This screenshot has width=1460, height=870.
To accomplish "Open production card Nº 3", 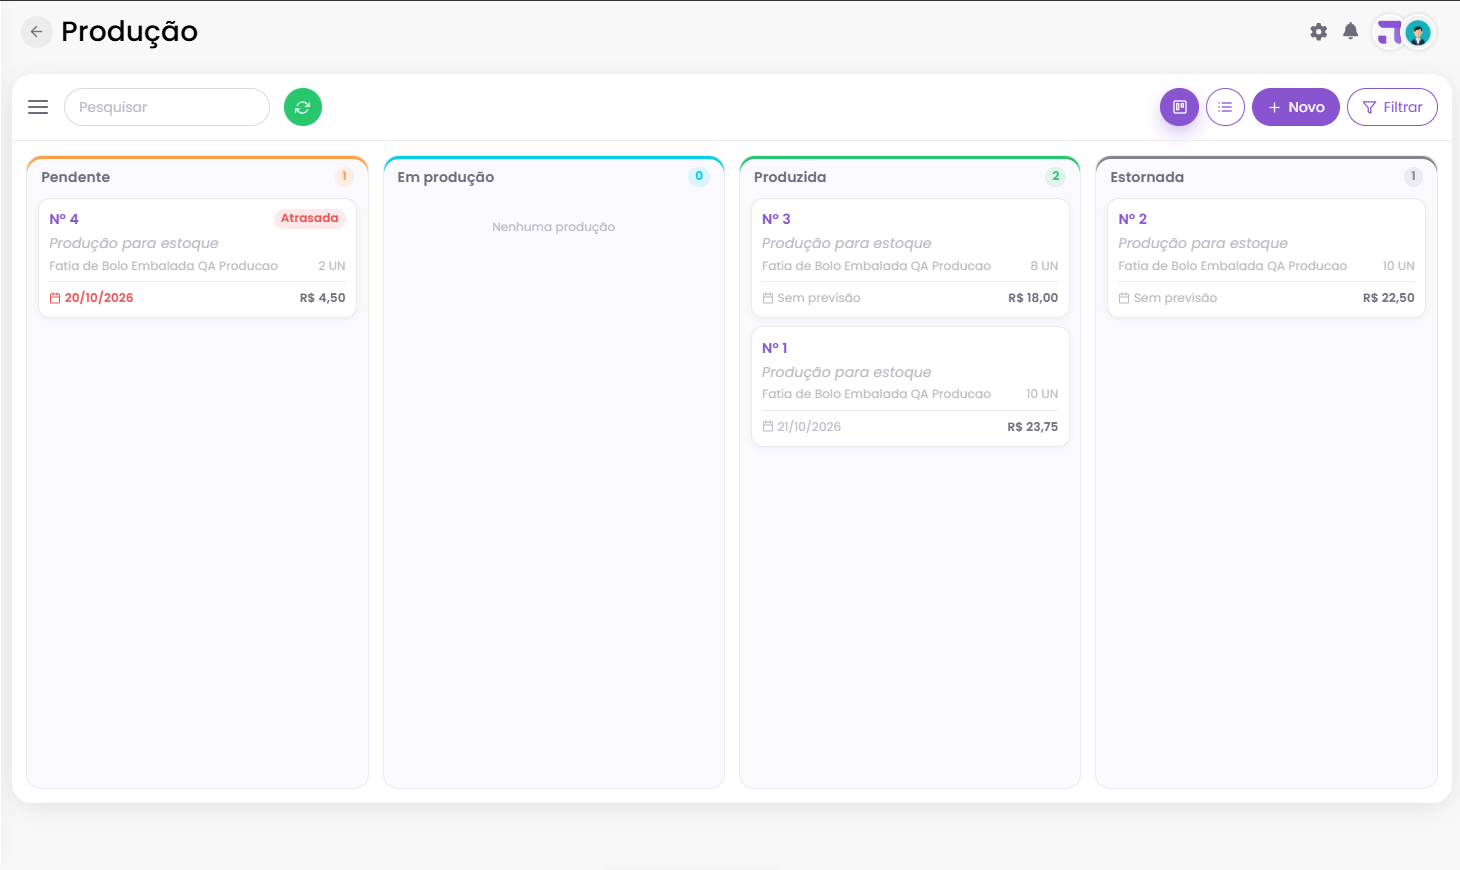I will (x=910, y=258).
